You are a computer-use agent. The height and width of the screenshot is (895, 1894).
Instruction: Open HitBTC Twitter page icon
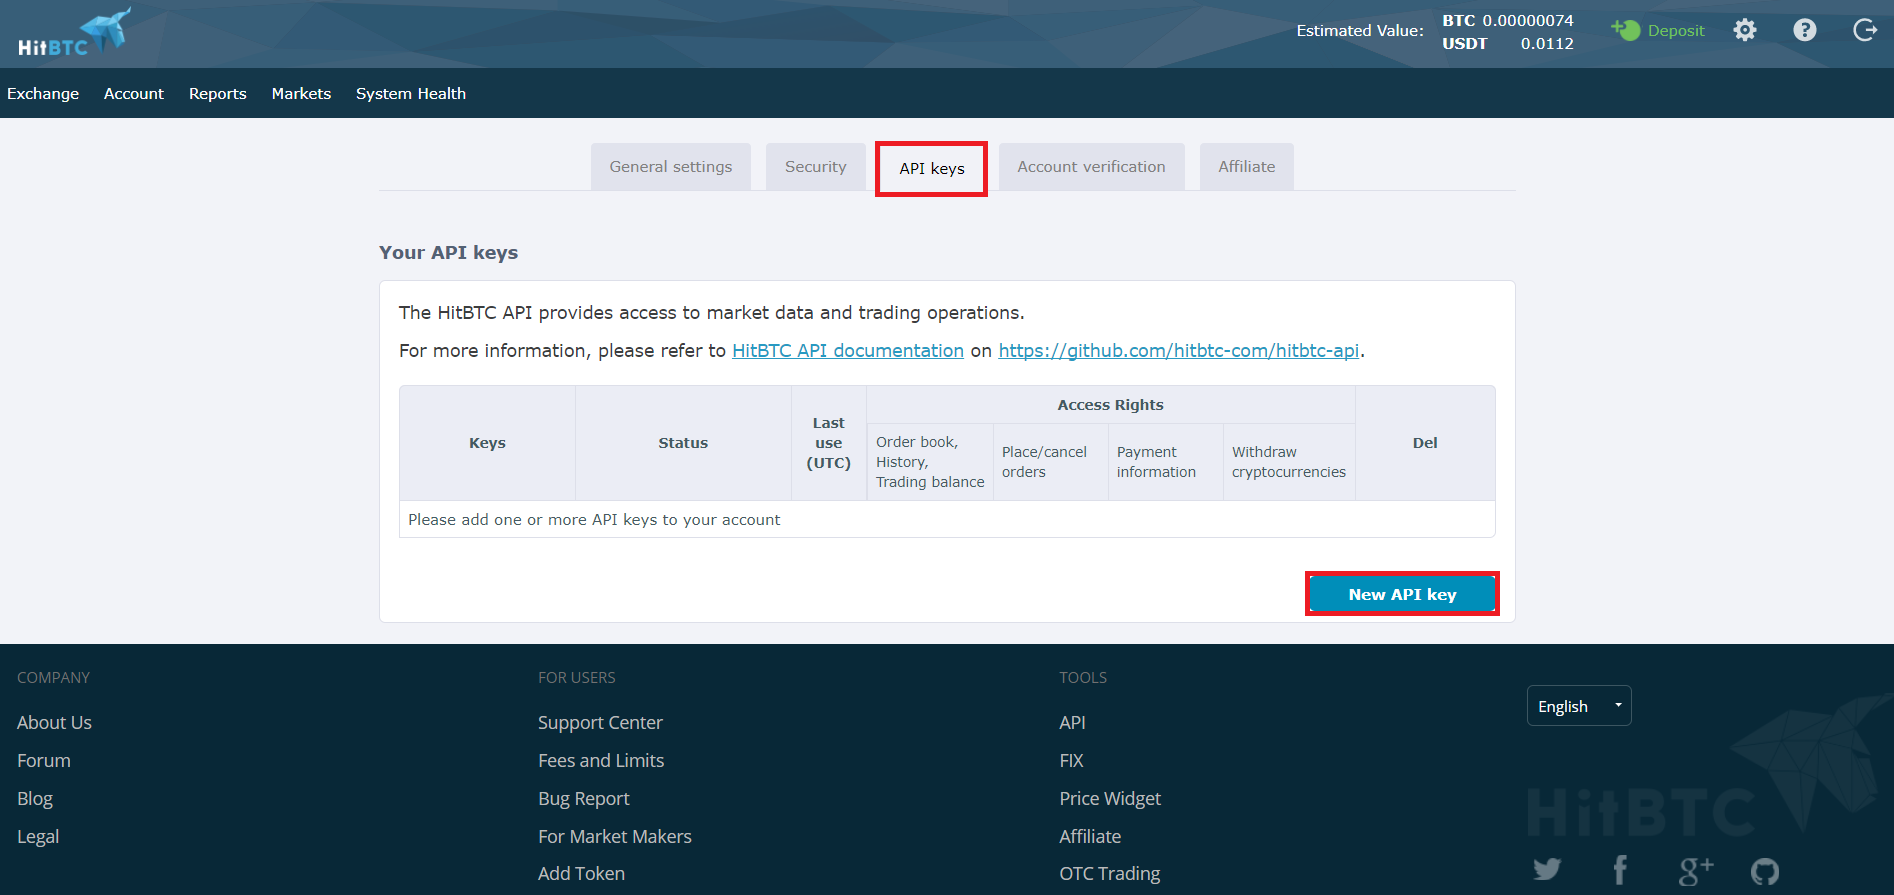click(1547, 869)
